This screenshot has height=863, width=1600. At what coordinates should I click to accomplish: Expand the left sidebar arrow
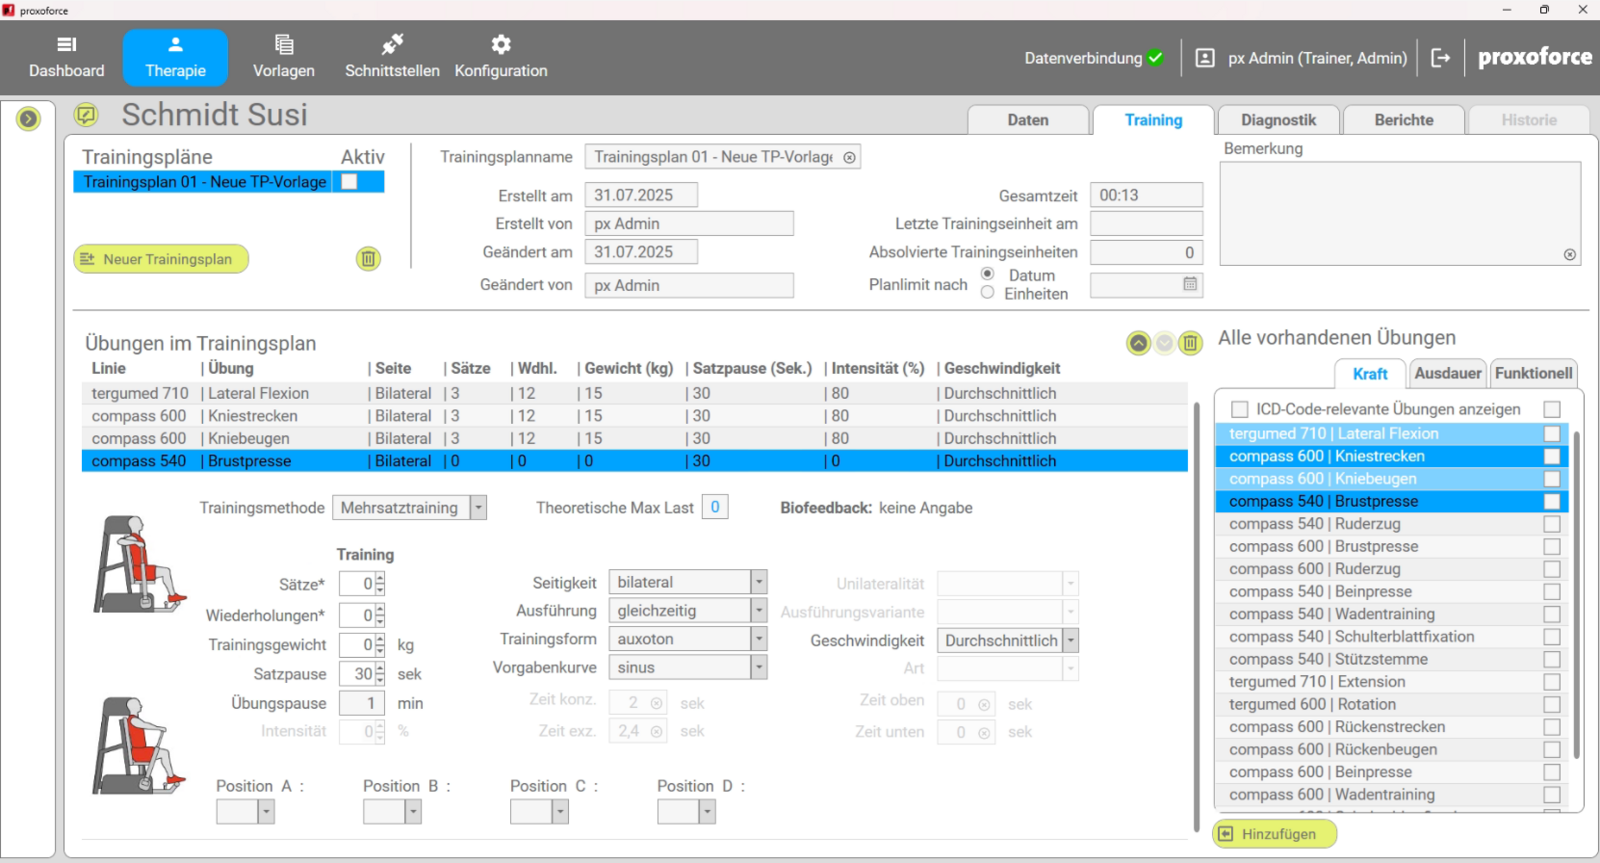pyautogui.click(x=28, y=119)
